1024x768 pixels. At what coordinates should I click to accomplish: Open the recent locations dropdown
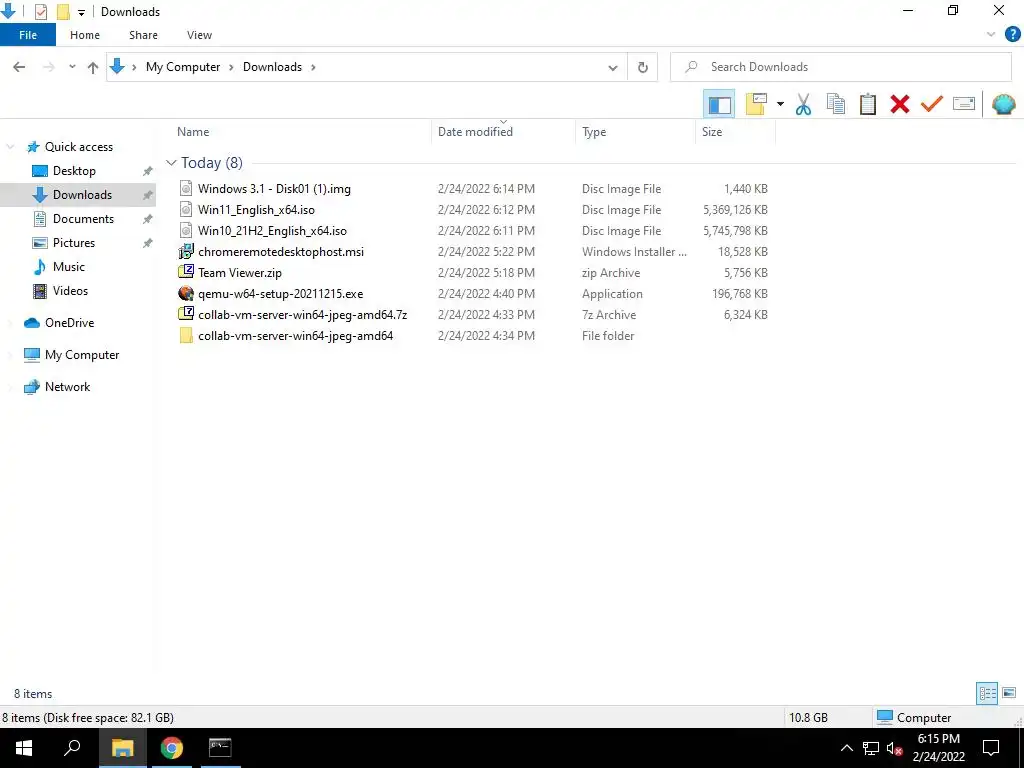click(72, 67)
